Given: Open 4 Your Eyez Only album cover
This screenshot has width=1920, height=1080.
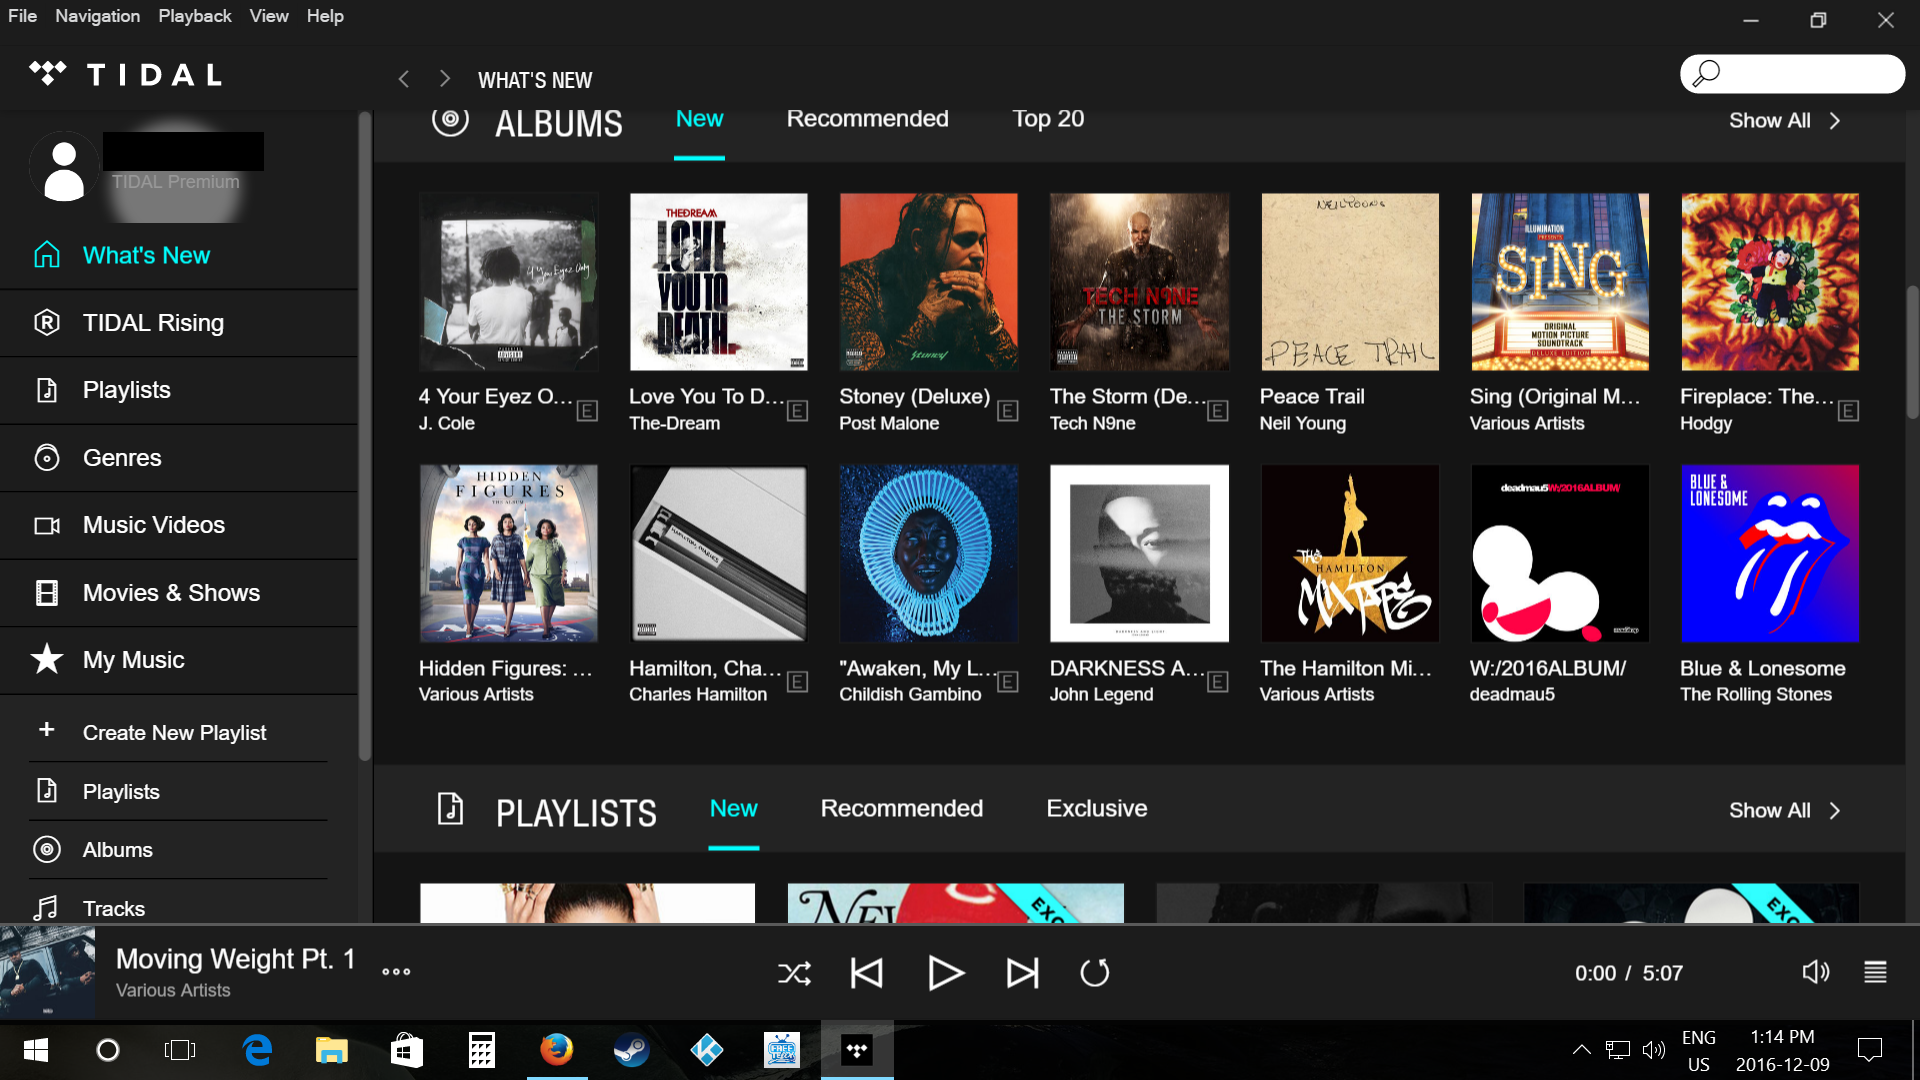Looking at the screenshot, I should point(509,282).
